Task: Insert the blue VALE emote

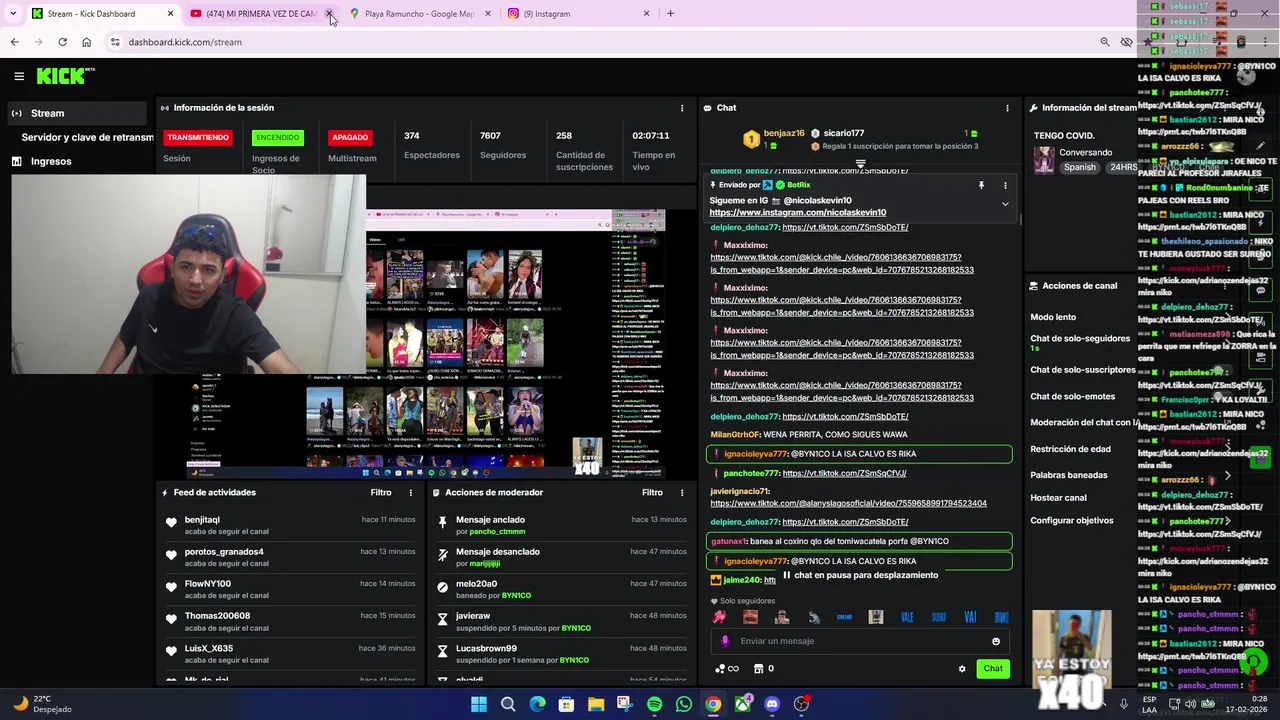Action: (x=907, y=617)
